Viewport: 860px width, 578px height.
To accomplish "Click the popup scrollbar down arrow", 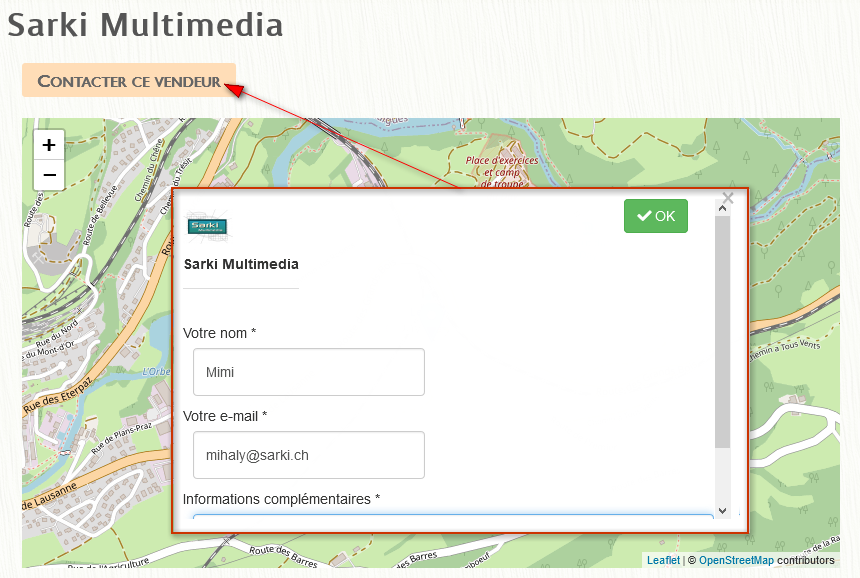I will point(722,511).
